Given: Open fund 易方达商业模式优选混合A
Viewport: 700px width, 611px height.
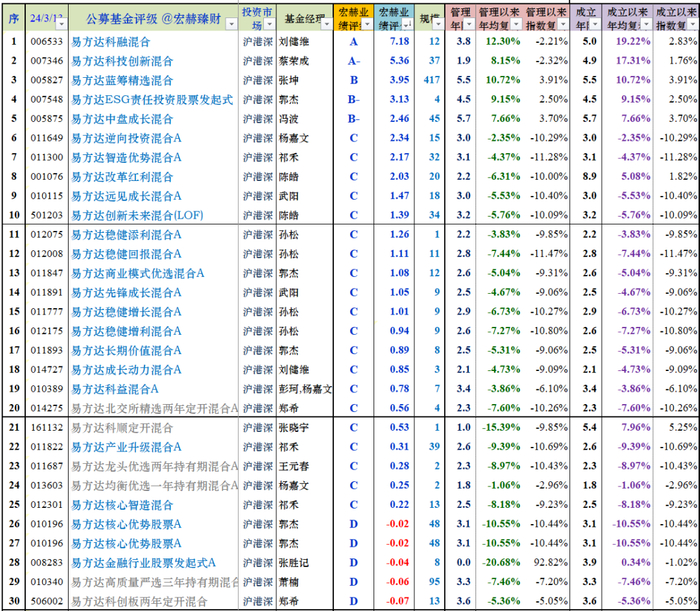Looking at the screenshot, I should [138, 273].
